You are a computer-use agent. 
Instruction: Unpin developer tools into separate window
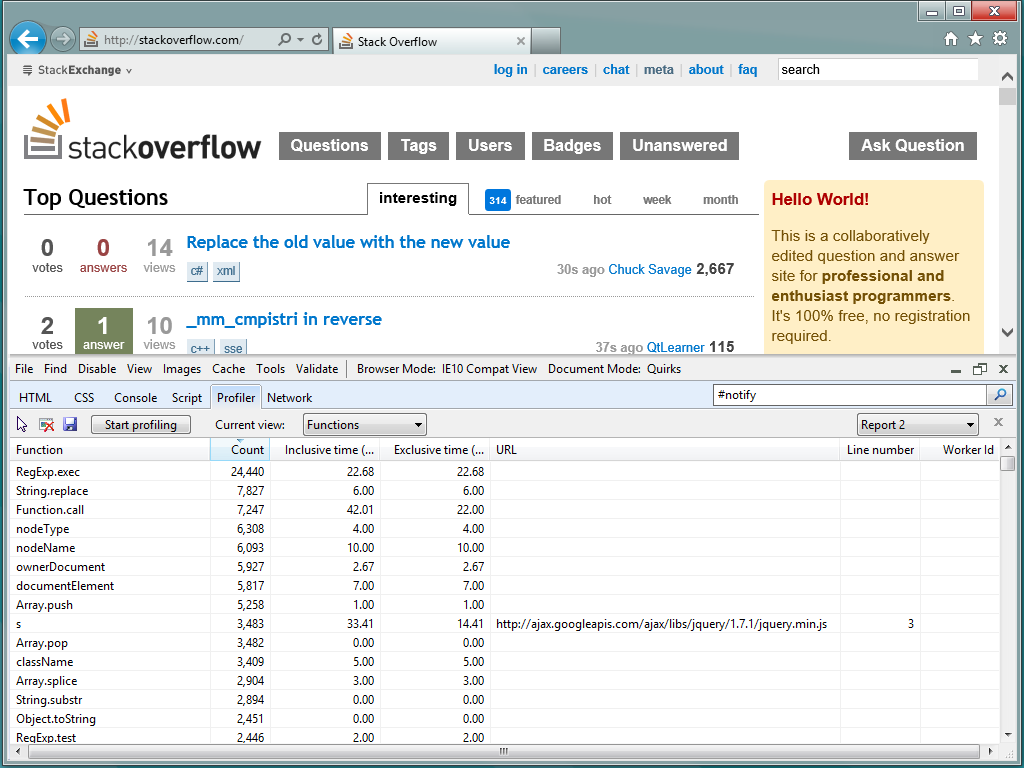coord(980,369)
